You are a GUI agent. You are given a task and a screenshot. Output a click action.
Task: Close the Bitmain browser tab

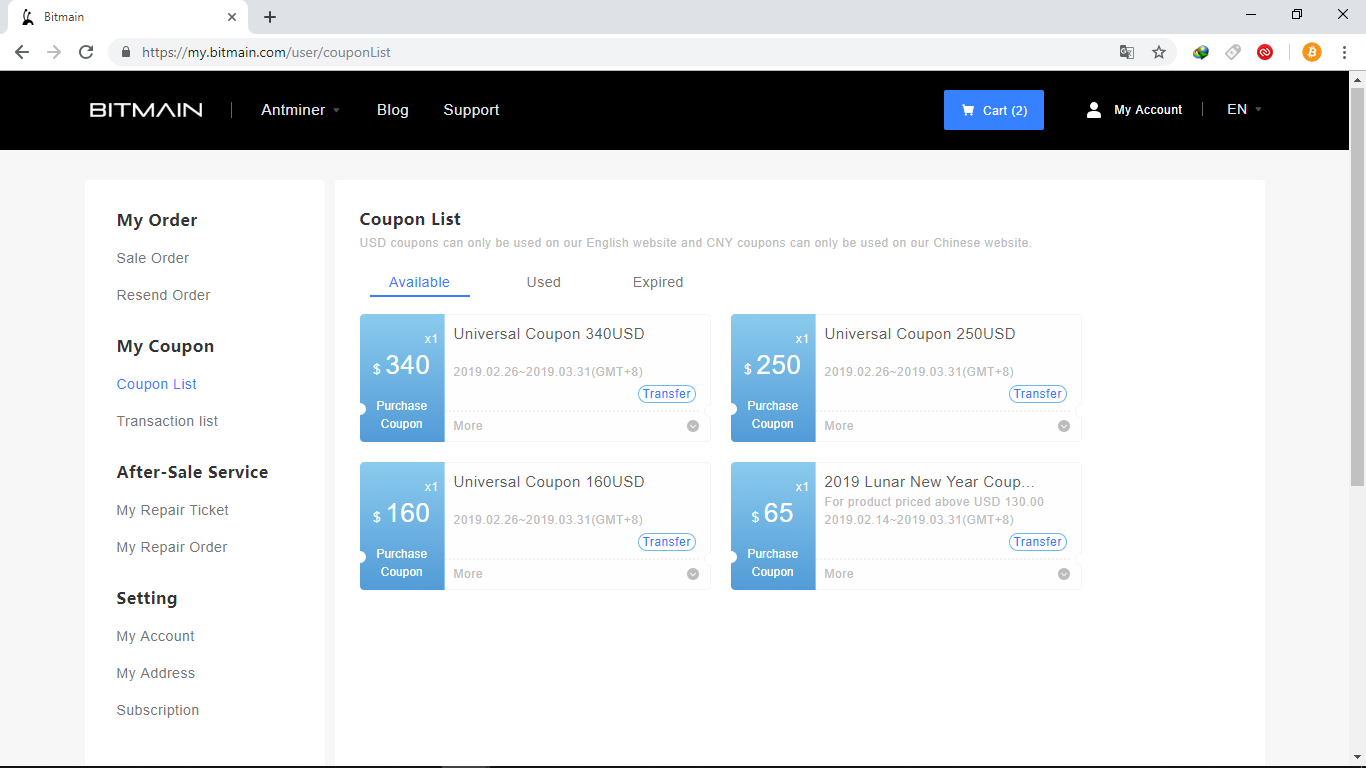pos(232,17)
